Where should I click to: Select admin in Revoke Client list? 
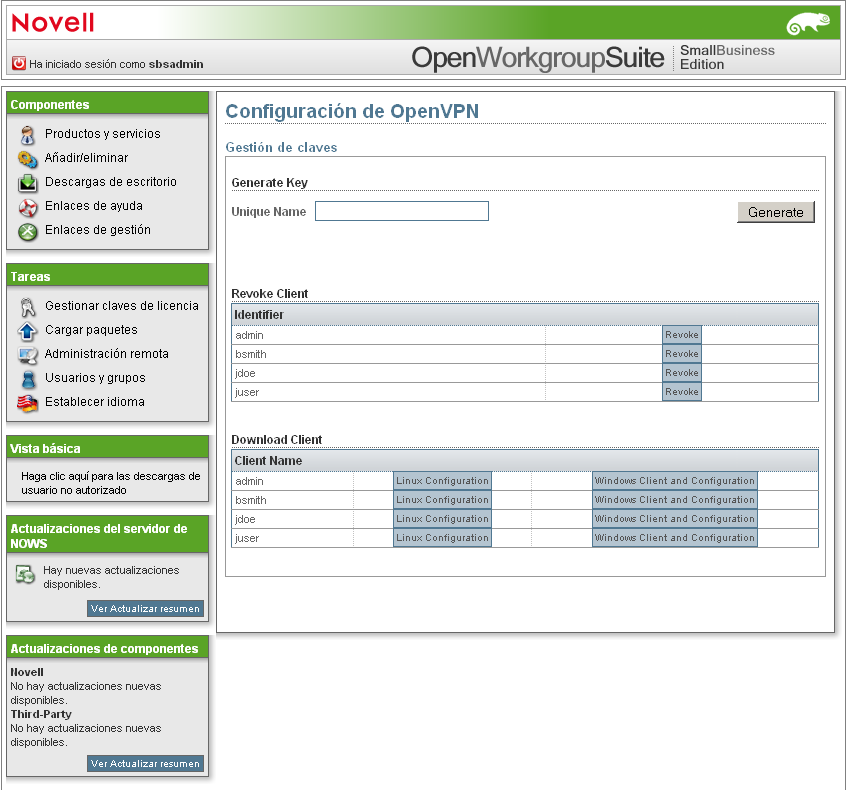(250, 335)
